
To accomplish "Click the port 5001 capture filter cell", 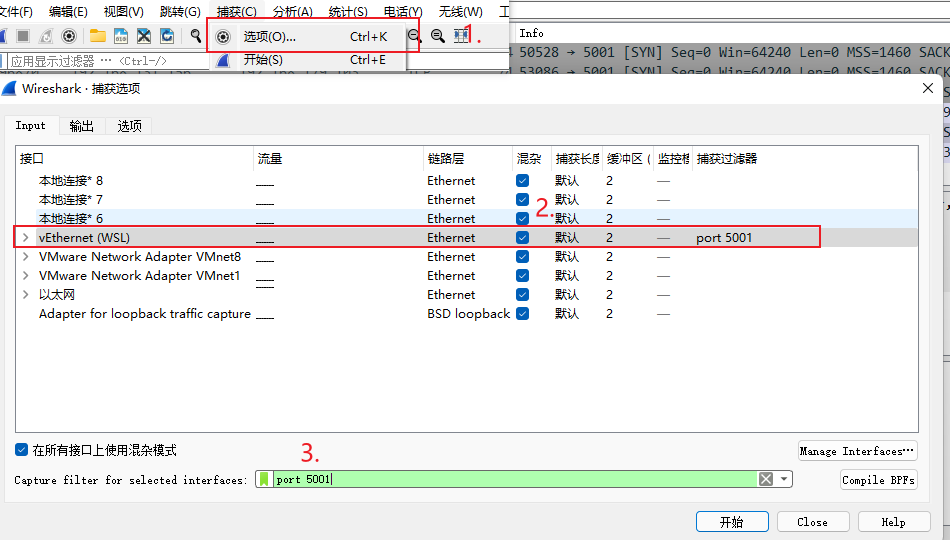I will (x=724, y=238).
